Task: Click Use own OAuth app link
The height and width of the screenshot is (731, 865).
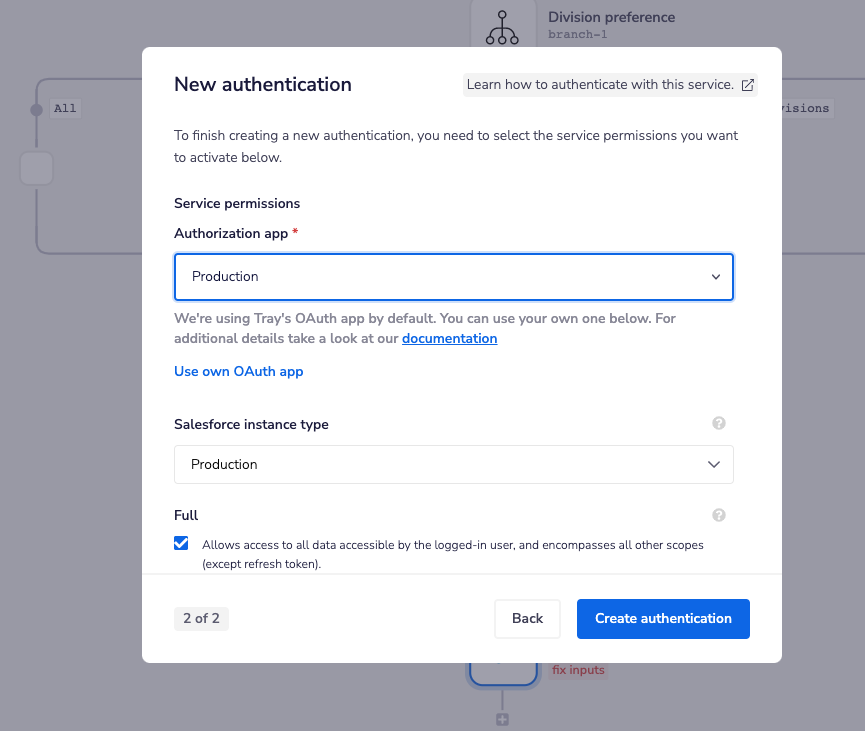Action: pos(239,371)
